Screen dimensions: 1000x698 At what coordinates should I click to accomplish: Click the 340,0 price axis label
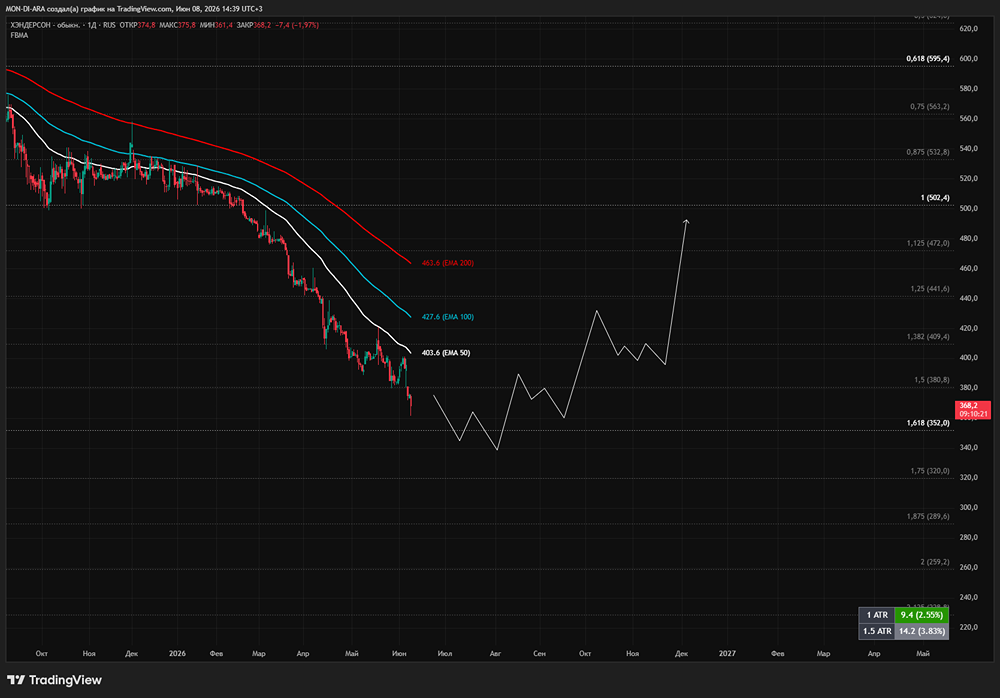[x=968, y=448]
